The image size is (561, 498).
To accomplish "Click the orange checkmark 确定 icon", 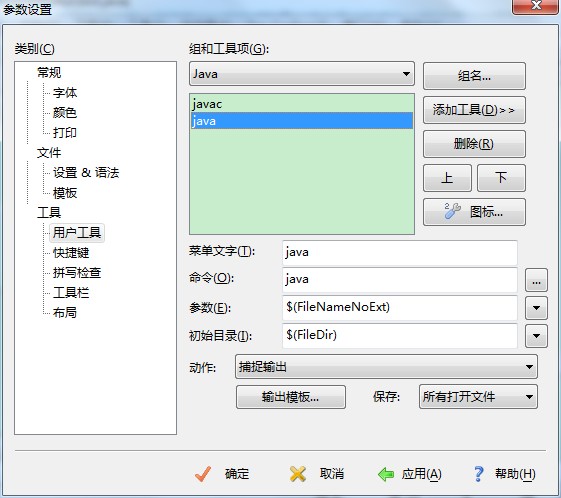I will point(203,474).
